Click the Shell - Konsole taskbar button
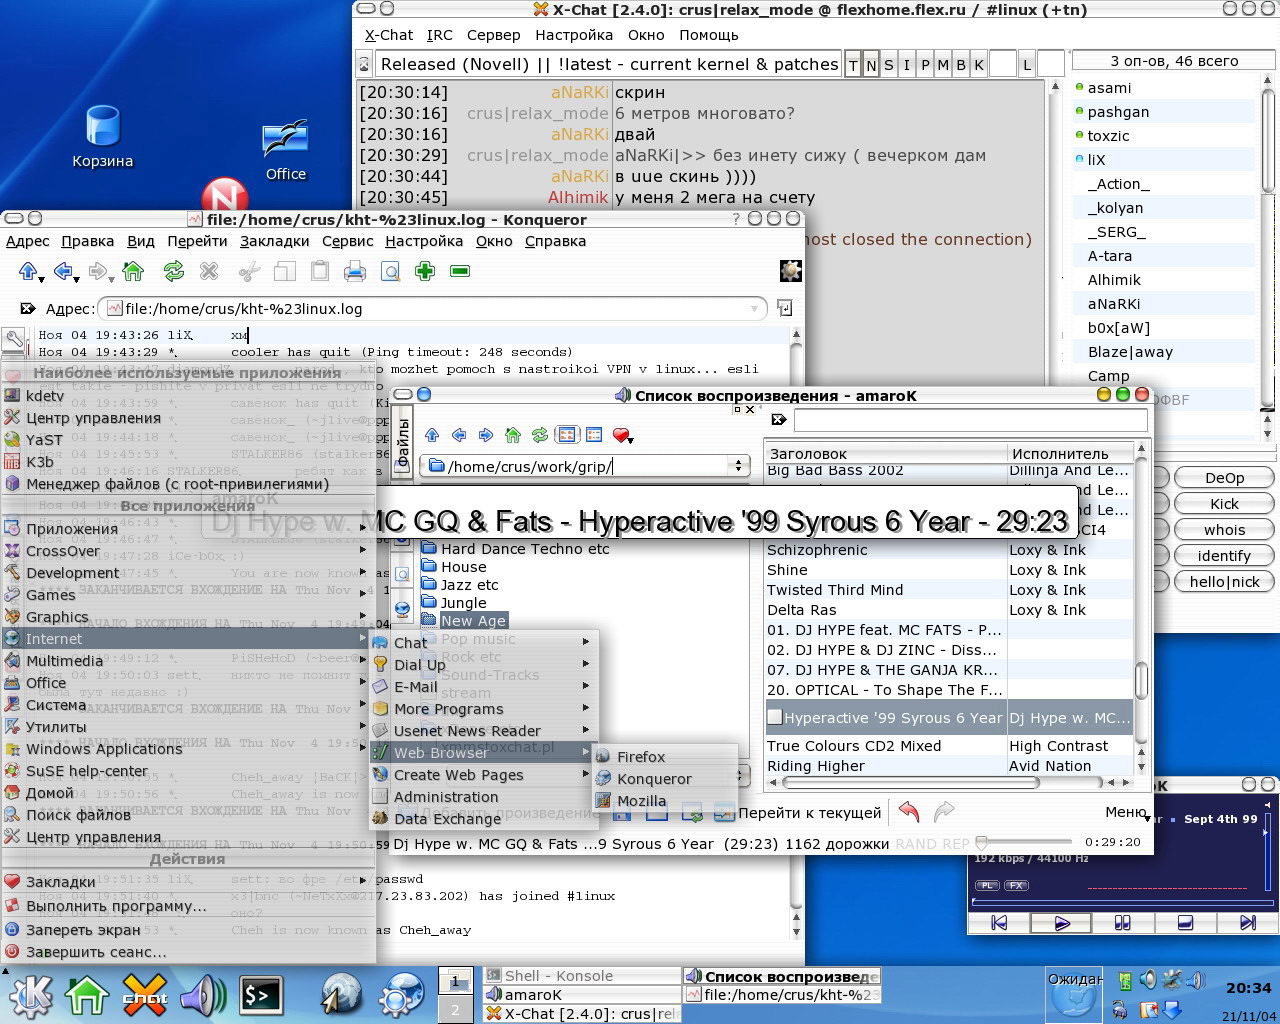The width and height of the screenshot is (1280, 1024). point(582,976)
